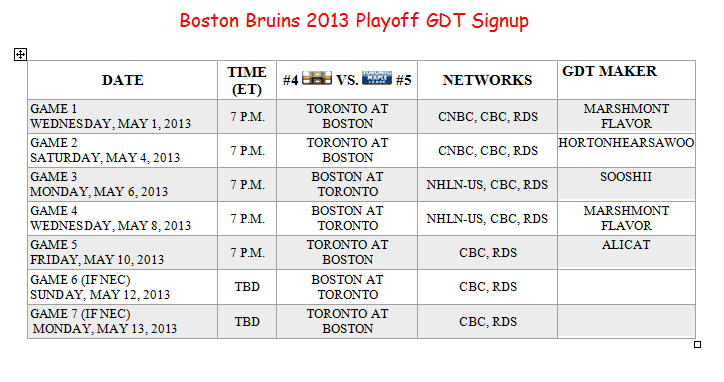The width and height of the screenshot is (724, 382).
Task: Click the ALICAT GDT maker cell
Action: pyautogui.click(x=627, y=252)
